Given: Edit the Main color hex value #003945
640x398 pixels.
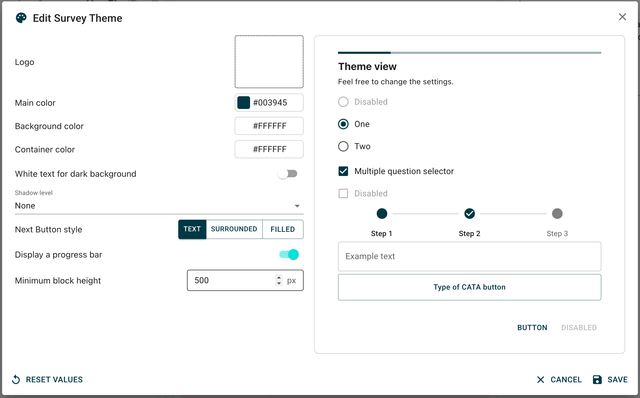Looking at the screenshot, I should point(270,102).
